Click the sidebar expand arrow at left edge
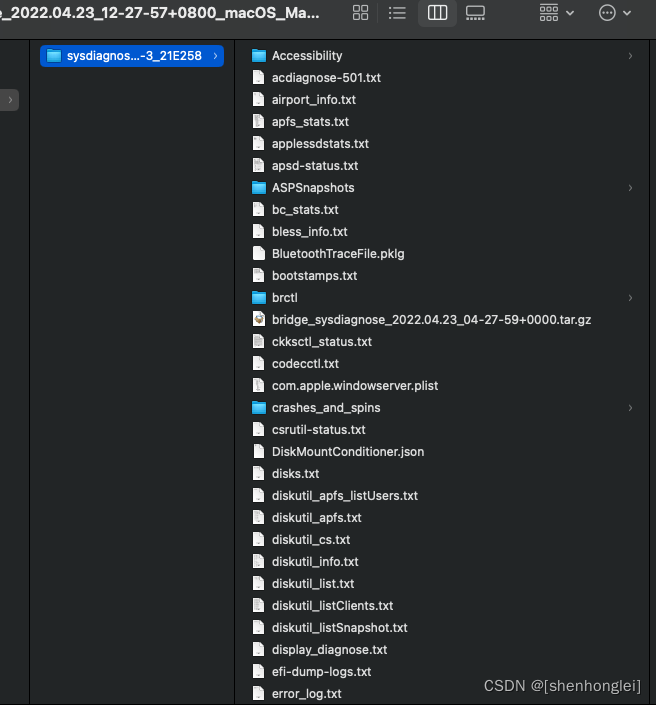The image size is (656, 705). pyautogui.click(x=9, y=100)
